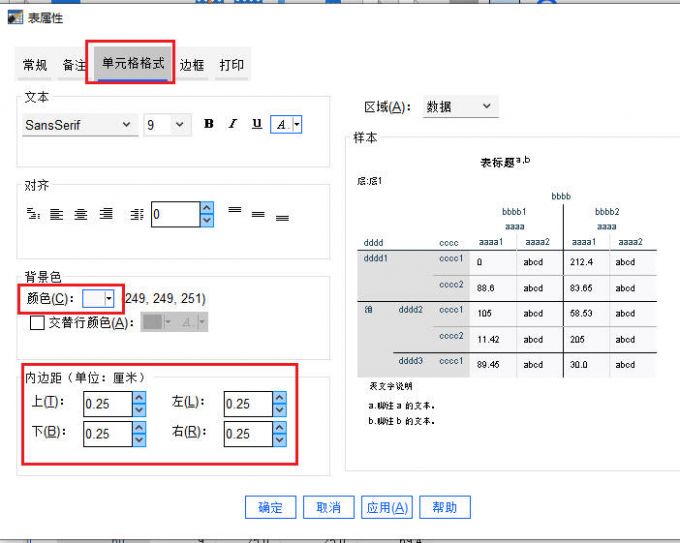Click the disabled alternate row color swatch
The width and height of the screenshot is (680, 543).
152,322
